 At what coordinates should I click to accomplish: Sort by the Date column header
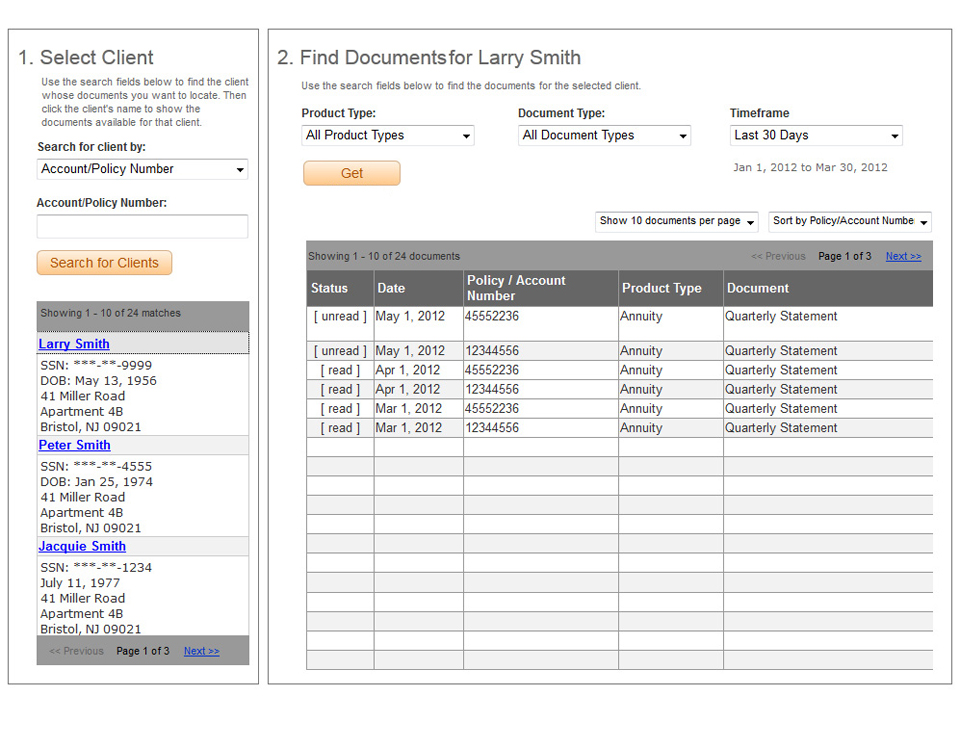(391, 288)
